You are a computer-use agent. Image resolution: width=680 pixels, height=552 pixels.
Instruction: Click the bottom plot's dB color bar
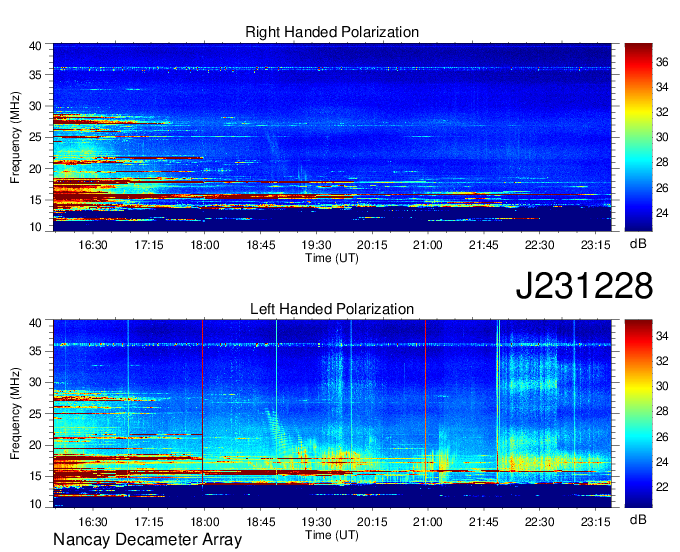[x=638, y=414]
